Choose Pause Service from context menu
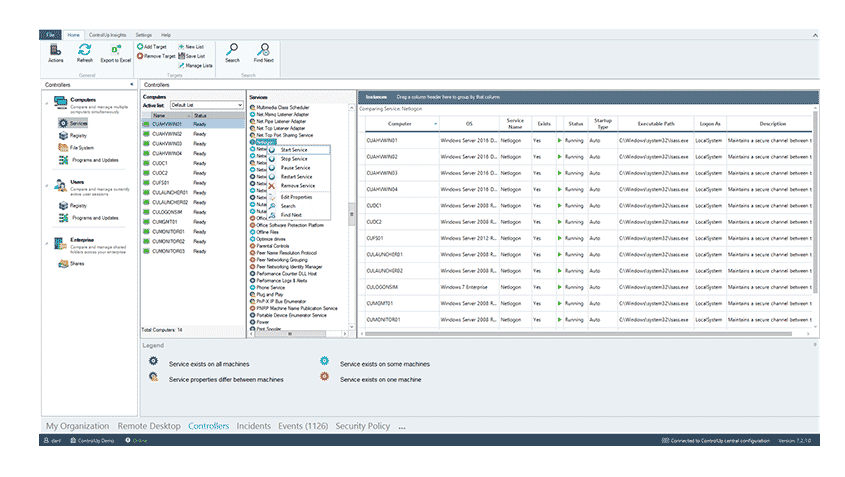Viewport: 845px width, 477px height. coord(300,168)
